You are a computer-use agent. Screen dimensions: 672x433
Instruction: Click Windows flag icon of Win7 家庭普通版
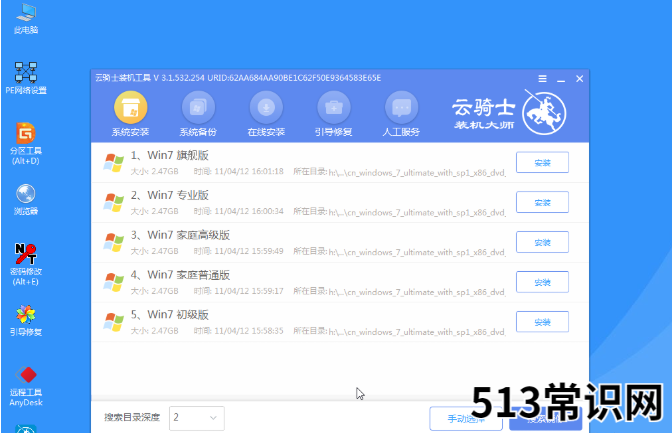pyautogui.click(x=114, y=283)
